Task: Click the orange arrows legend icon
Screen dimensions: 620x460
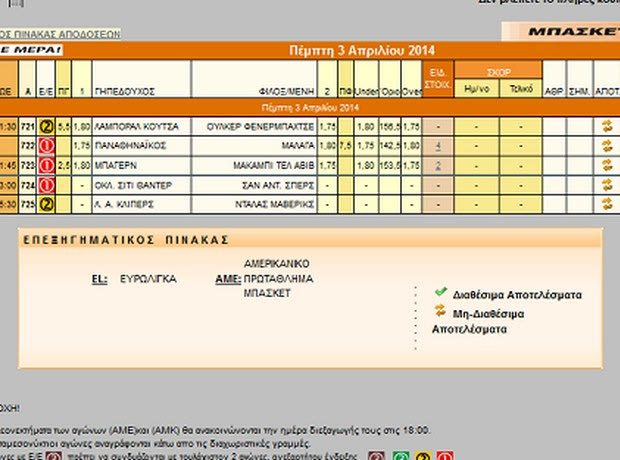Action: (440, 310)
